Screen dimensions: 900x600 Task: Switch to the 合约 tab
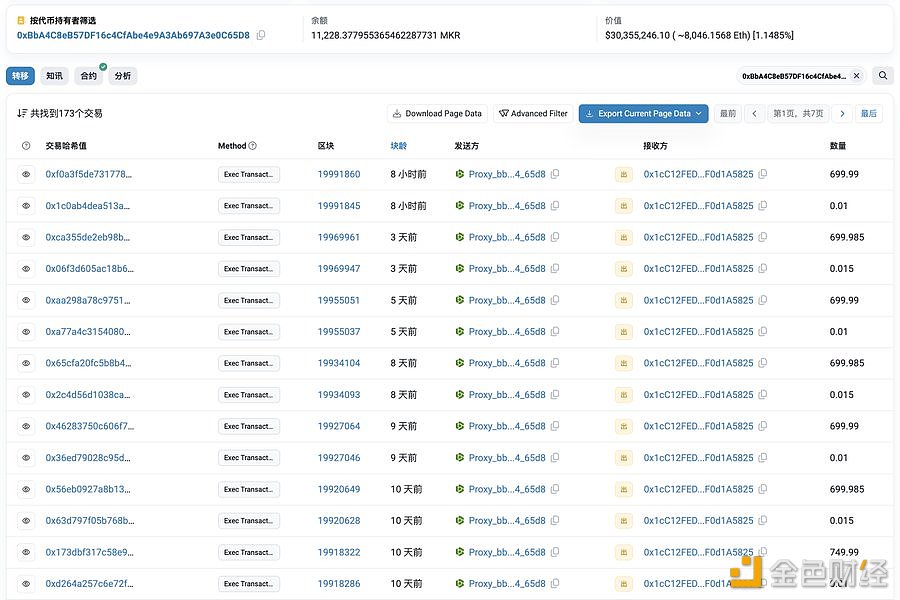[x=89, y=76]
